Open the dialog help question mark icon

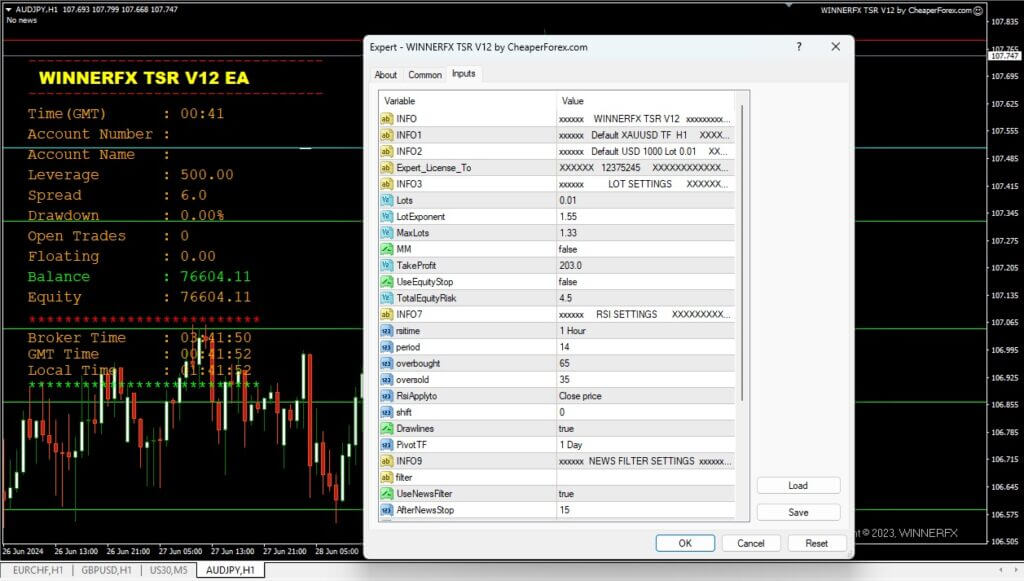(x=798, y=46)
